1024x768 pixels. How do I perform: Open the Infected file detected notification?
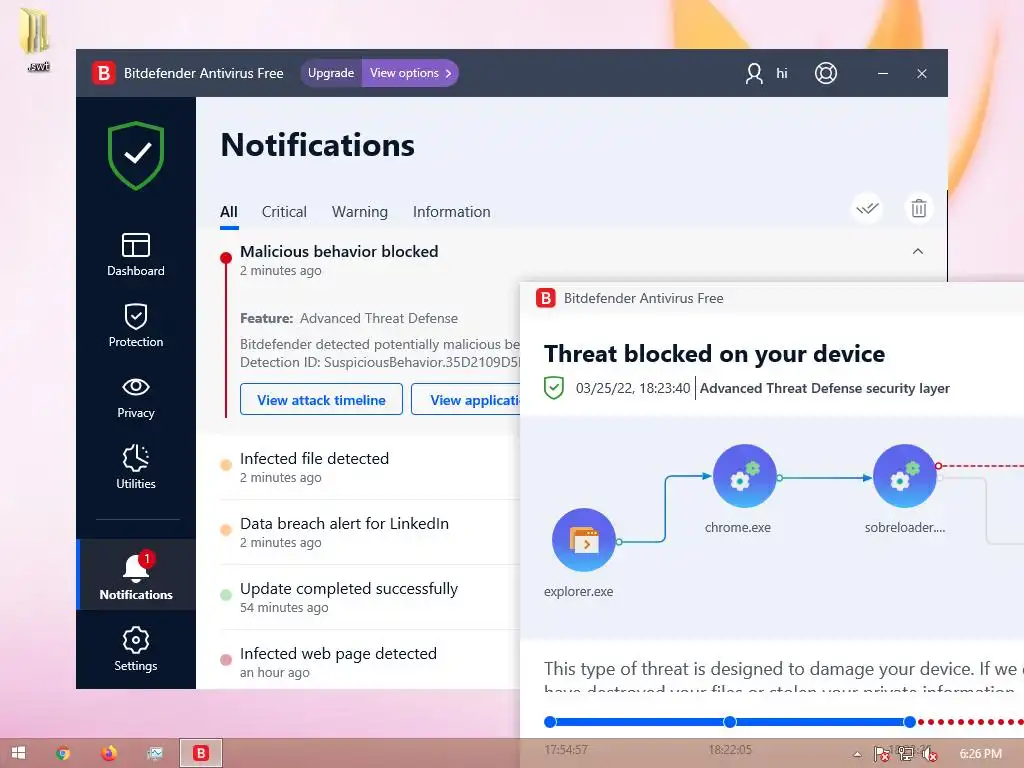click(370, 467)
